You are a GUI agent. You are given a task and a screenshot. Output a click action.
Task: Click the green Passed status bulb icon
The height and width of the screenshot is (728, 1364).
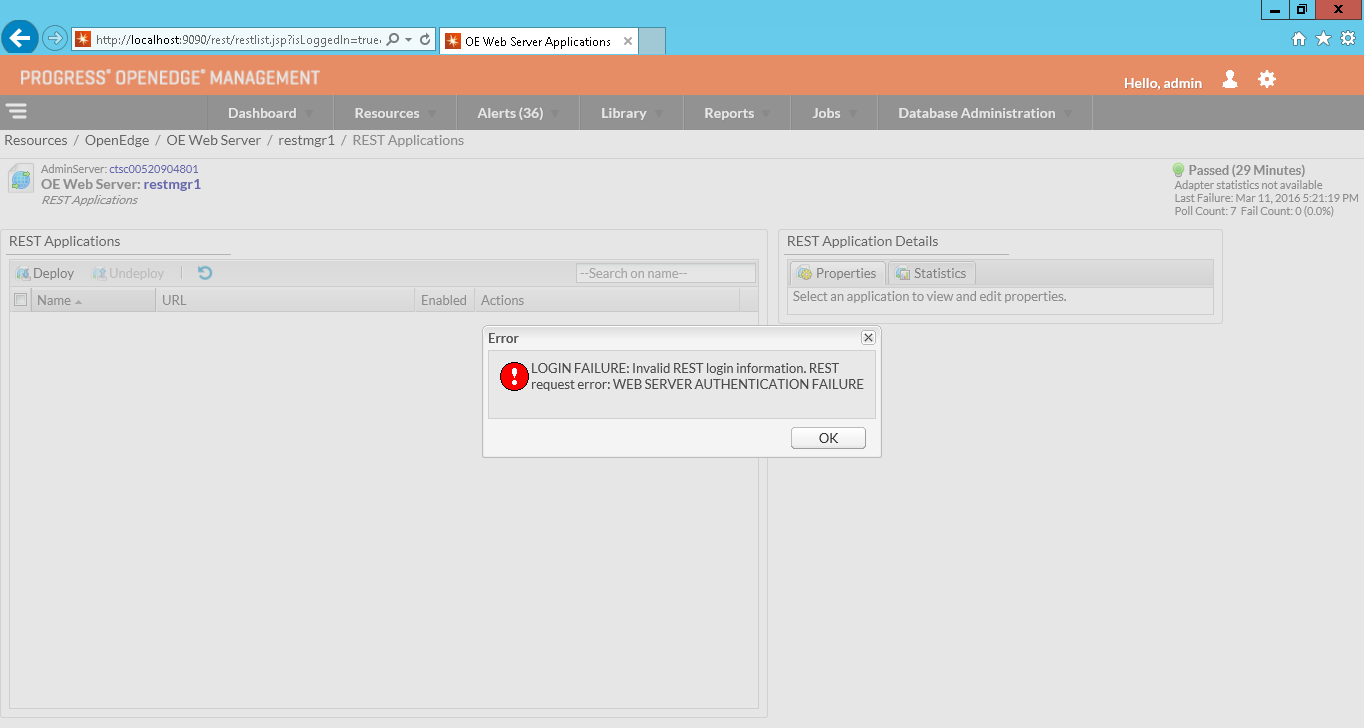(x=1178, y=170)
